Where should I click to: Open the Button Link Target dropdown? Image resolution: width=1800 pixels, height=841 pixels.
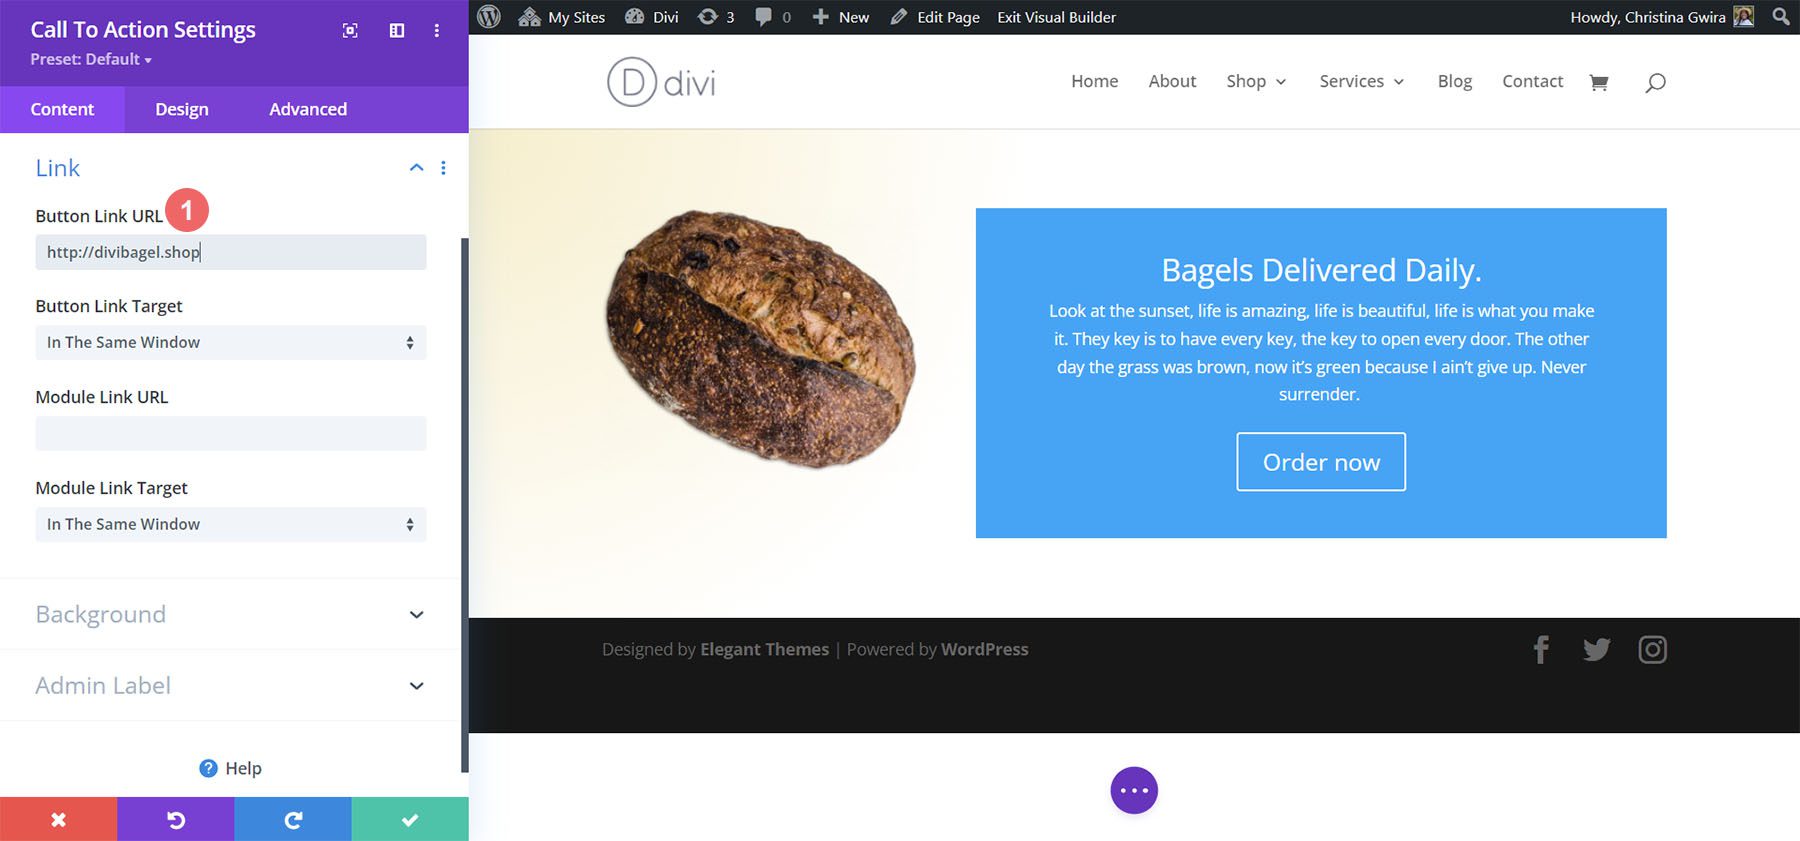pyautogui.click(x=230, y=342)
